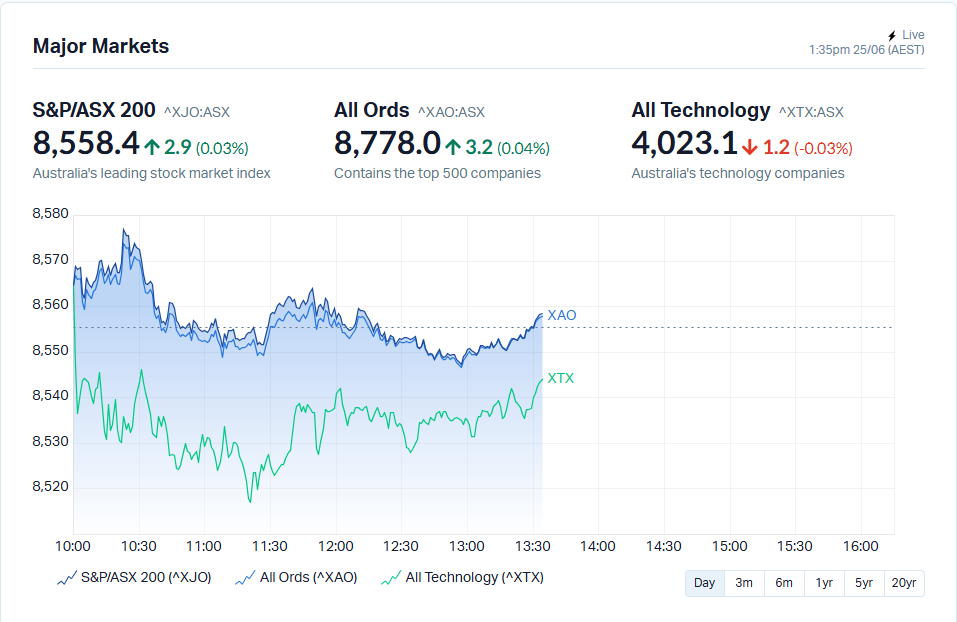Click the All Ords green up arrow
The image size is (957, 622).
click(x=453, y=147)
